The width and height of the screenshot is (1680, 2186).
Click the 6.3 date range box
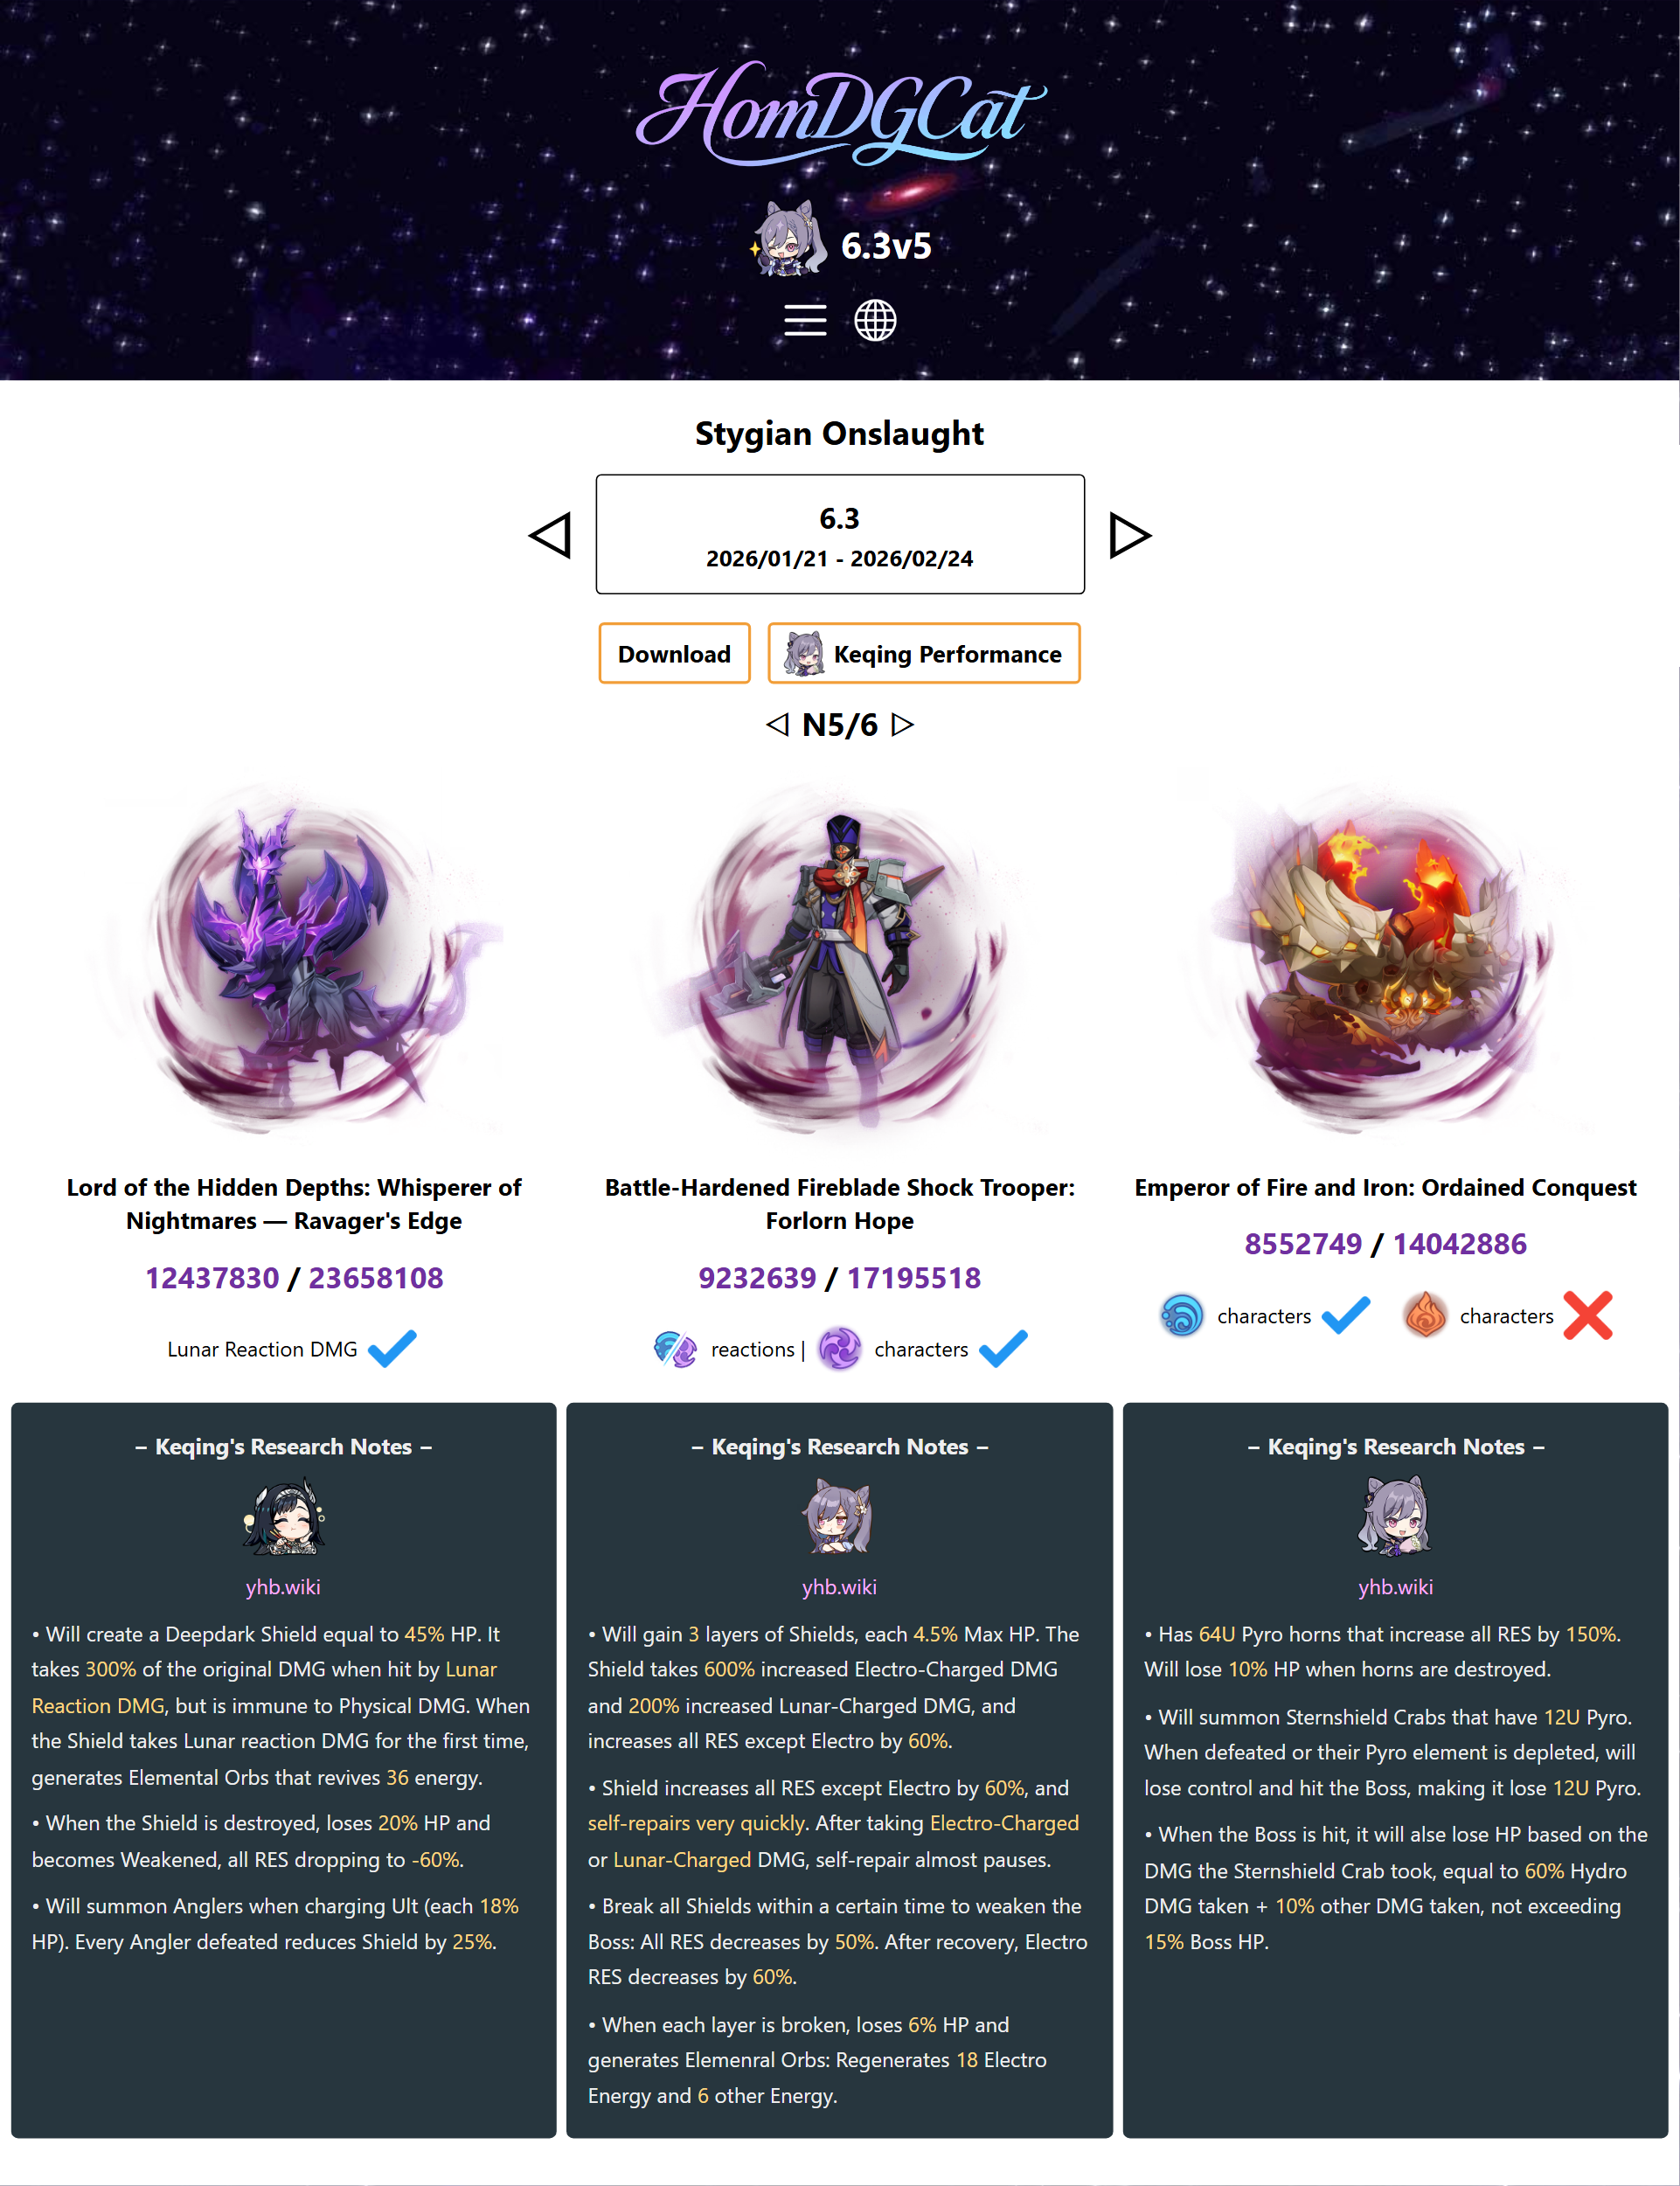pos(840,534)
